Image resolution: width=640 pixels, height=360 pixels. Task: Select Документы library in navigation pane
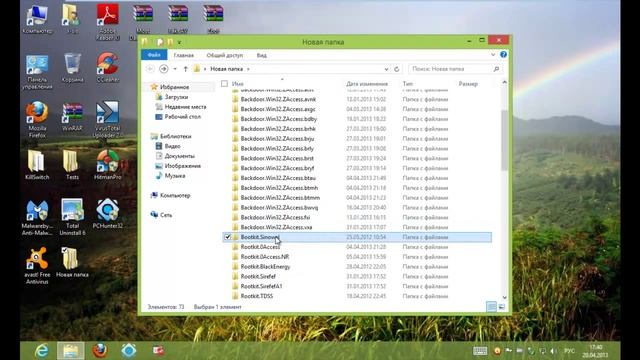(x=180, y=156)
